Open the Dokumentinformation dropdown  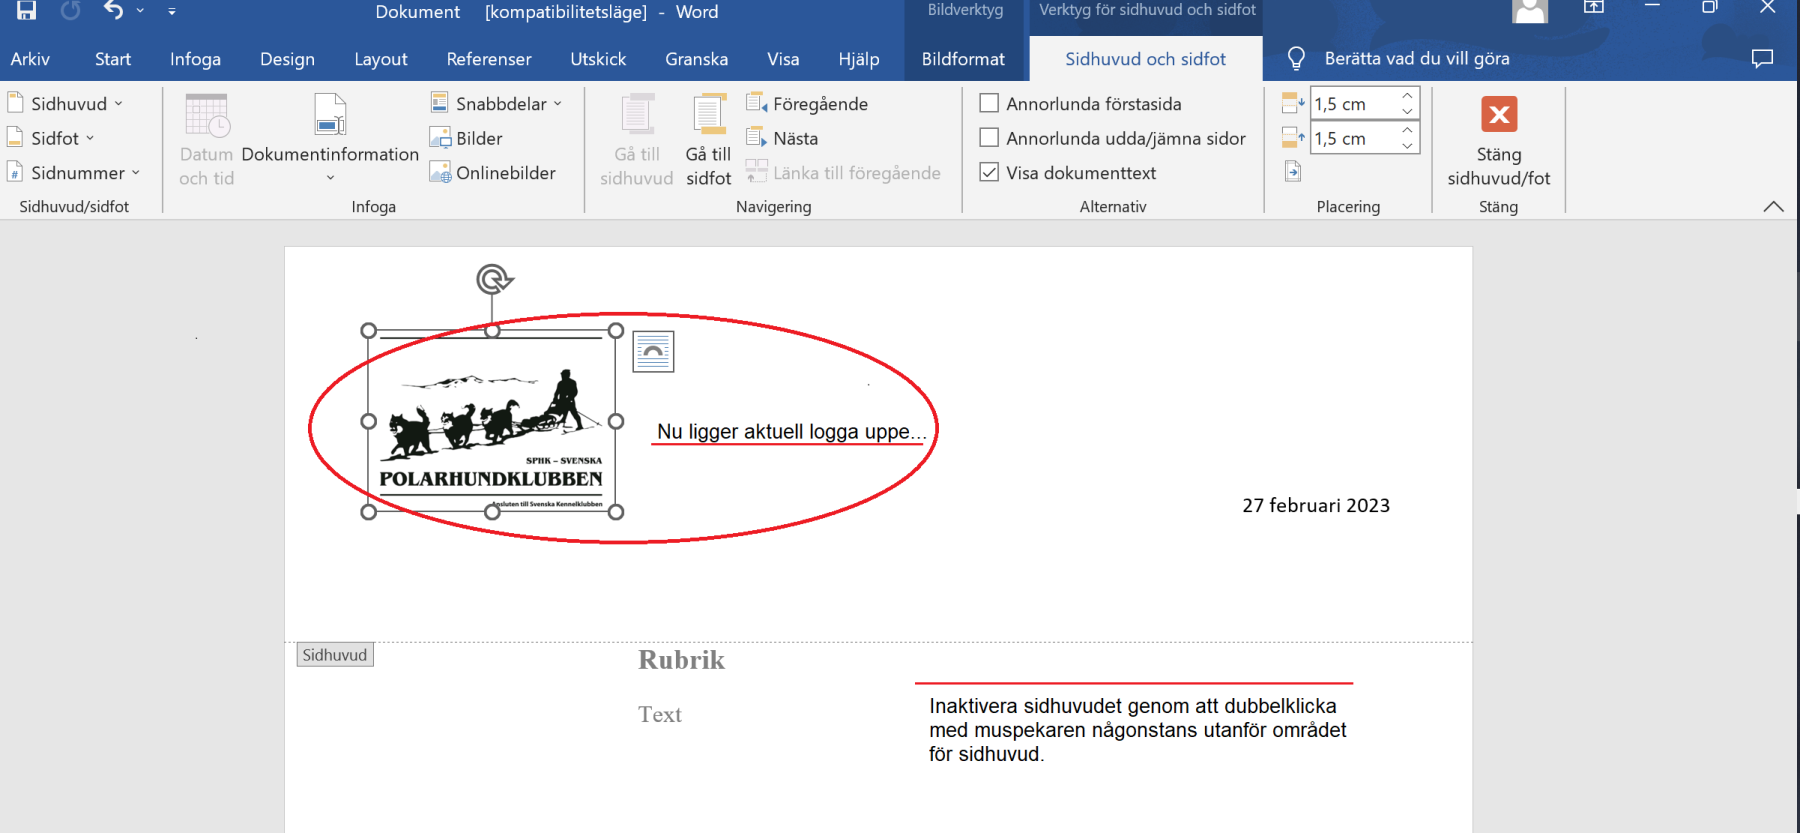click(x=330, y=140)
